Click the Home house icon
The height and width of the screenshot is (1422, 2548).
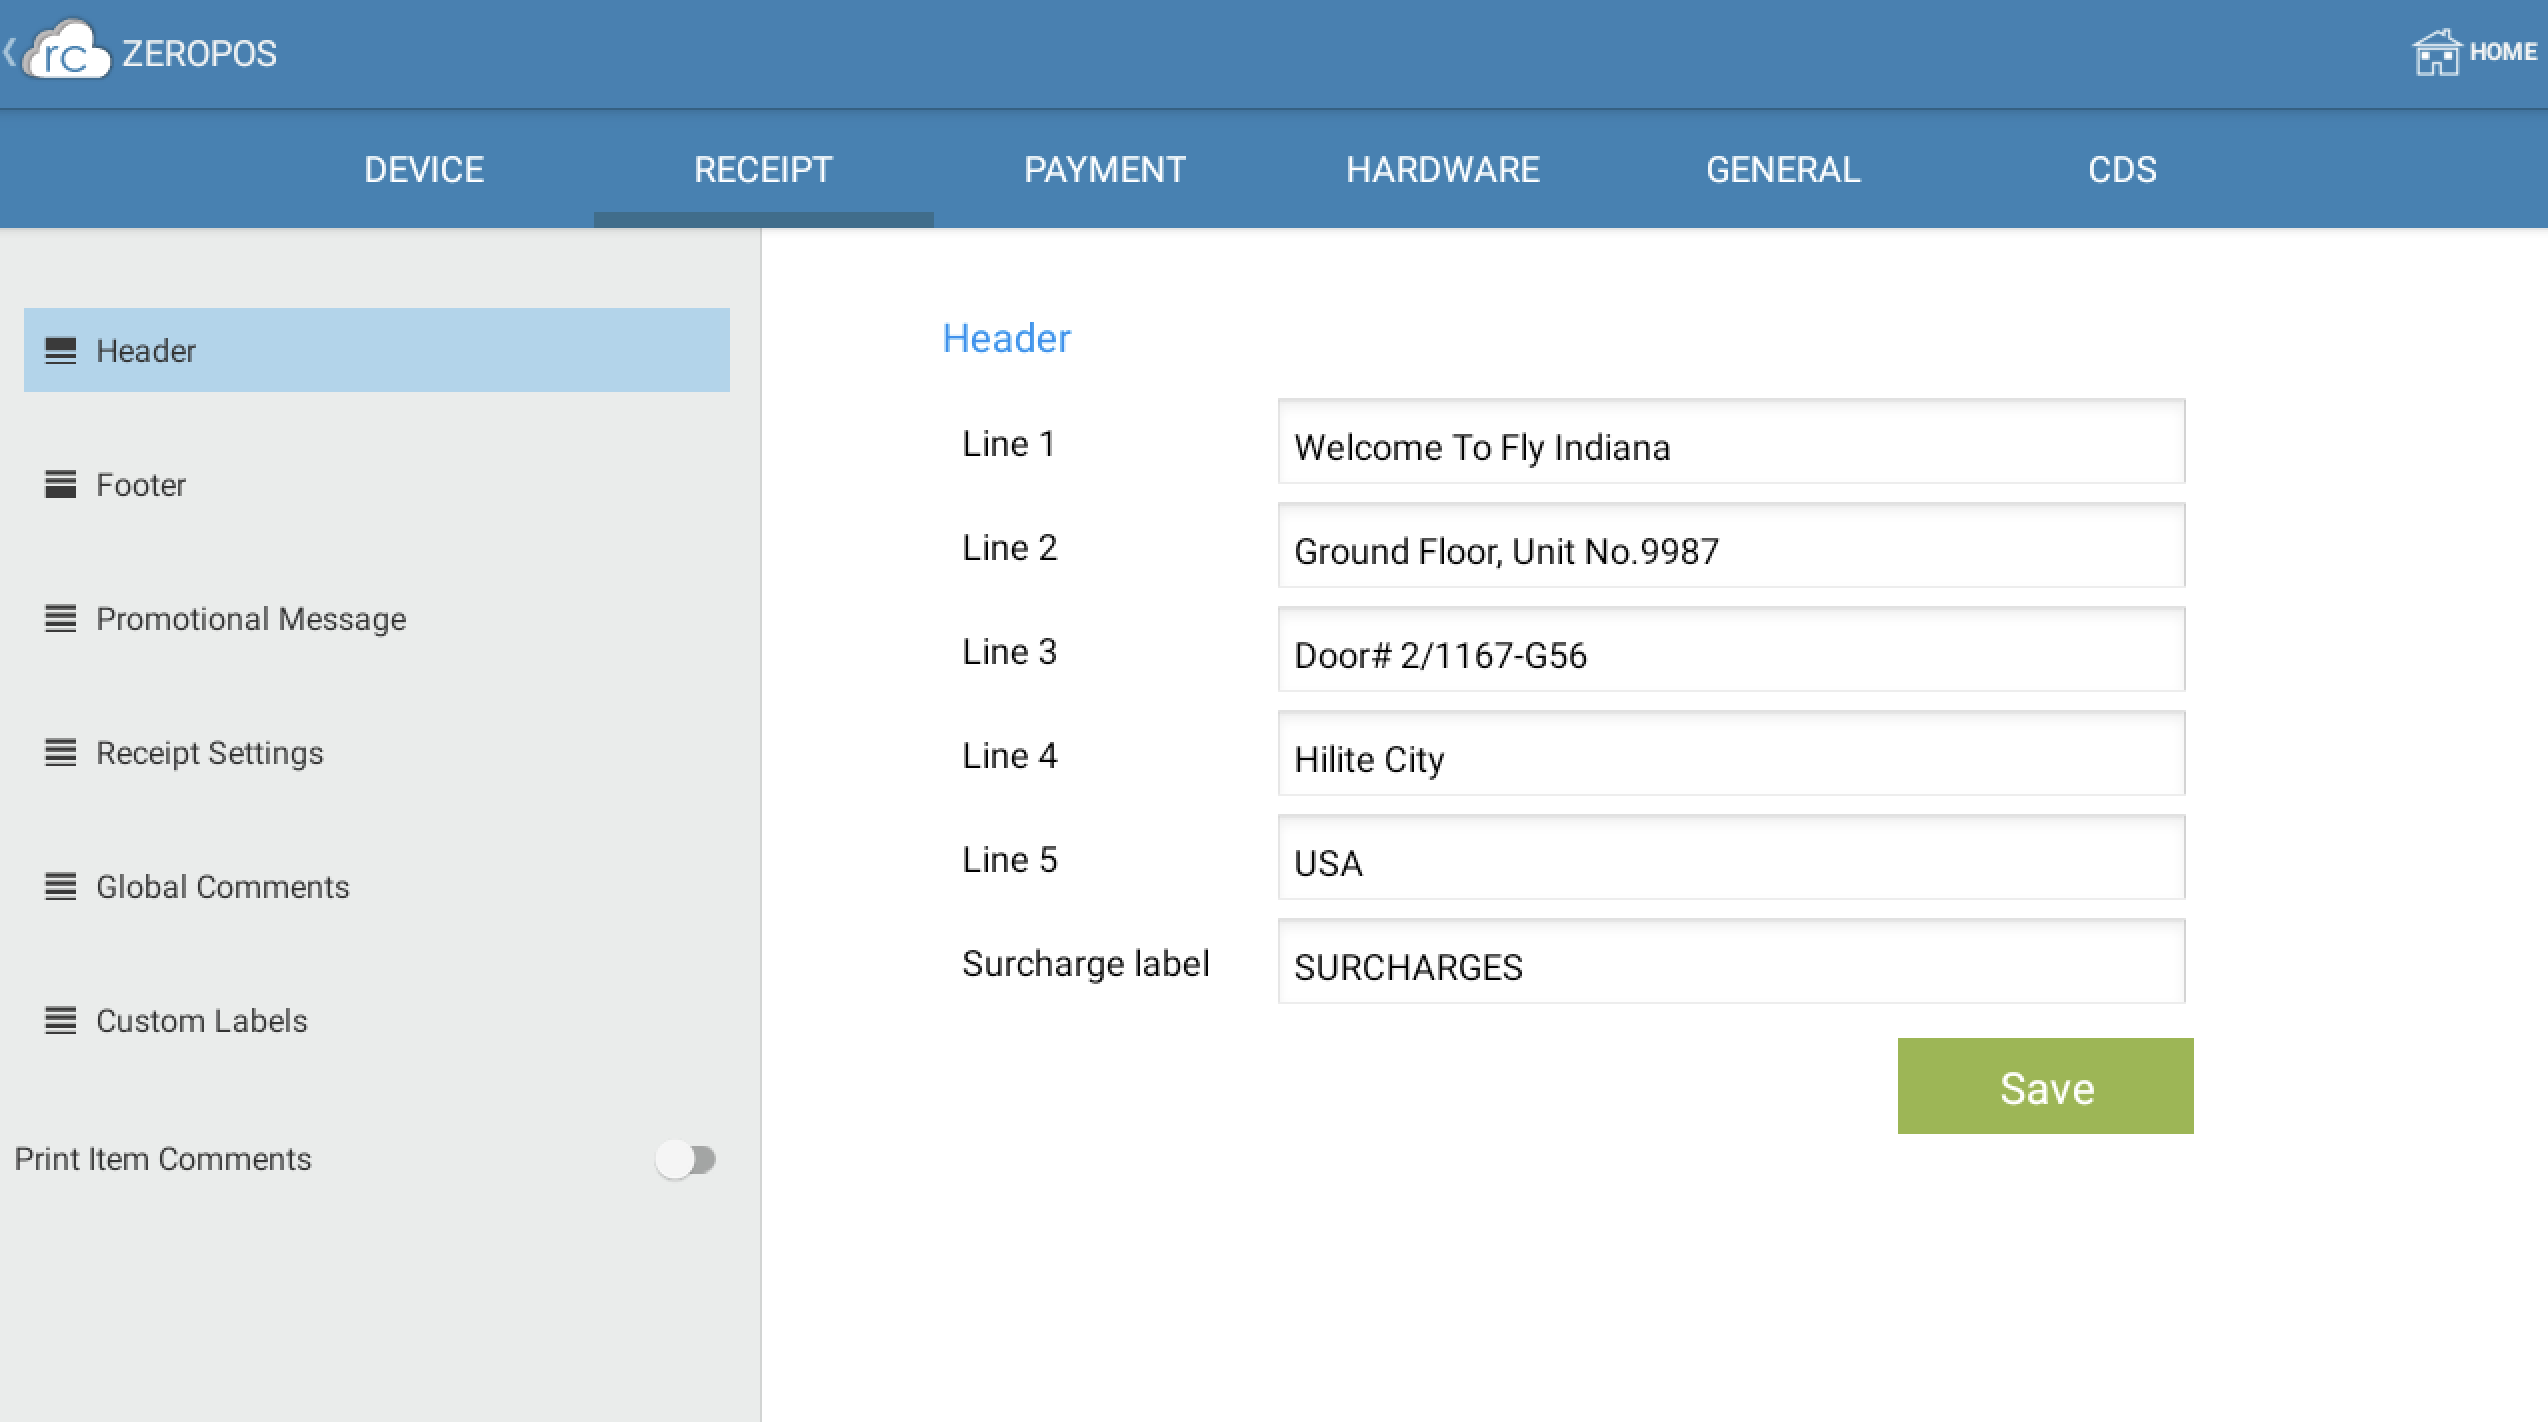2436,52
